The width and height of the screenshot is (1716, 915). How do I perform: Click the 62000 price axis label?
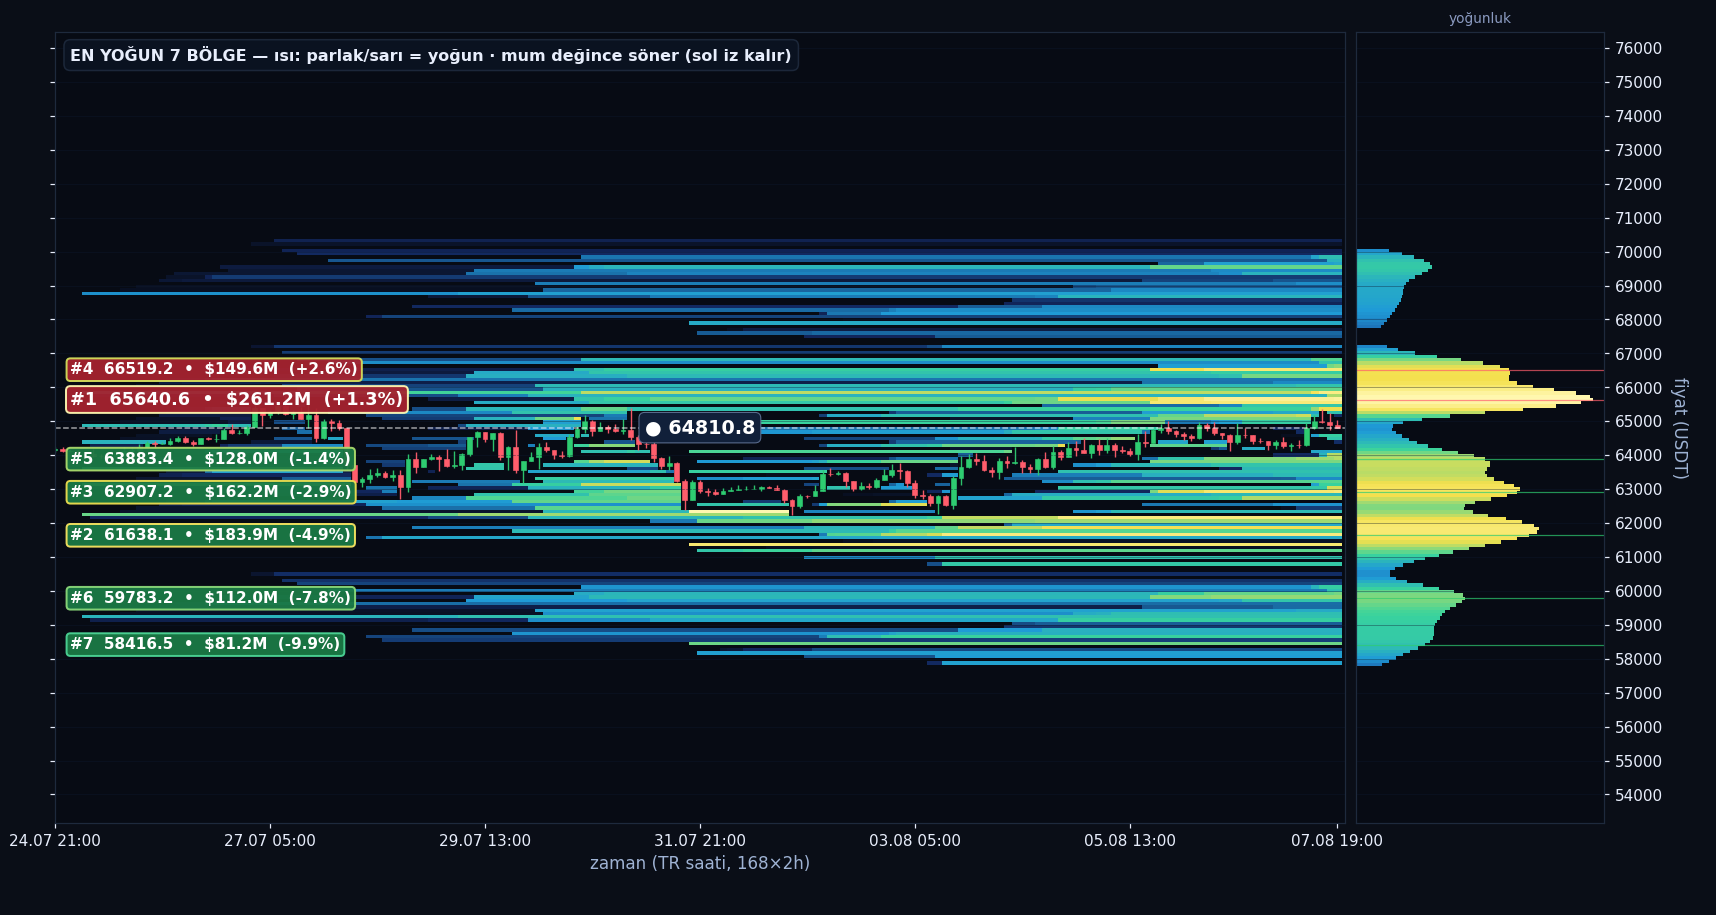click(1639, 524)
